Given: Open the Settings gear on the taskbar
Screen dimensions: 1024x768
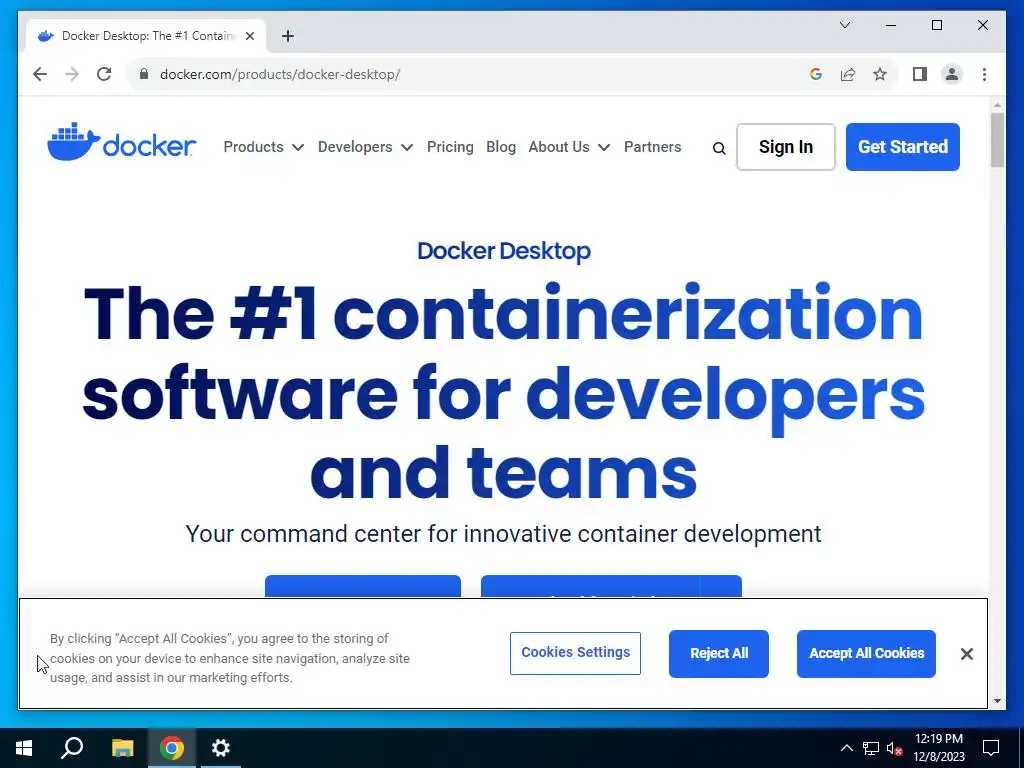Looking at the screenshot, I should [221, 748].
